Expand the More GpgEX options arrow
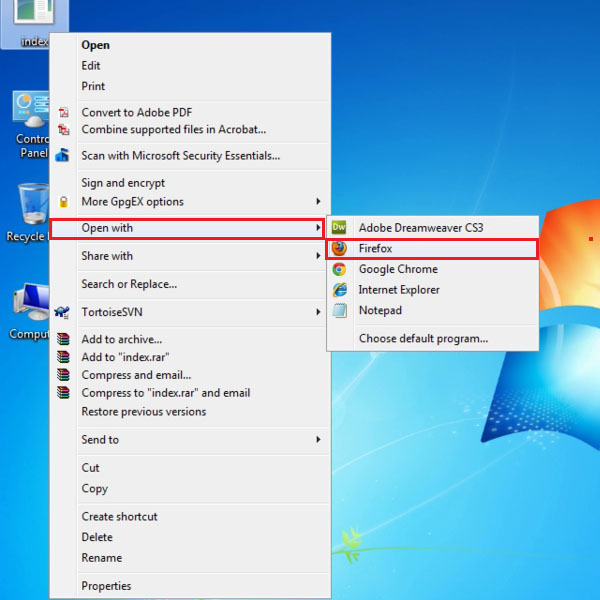600x600 pixels. [x=318, y=201]
